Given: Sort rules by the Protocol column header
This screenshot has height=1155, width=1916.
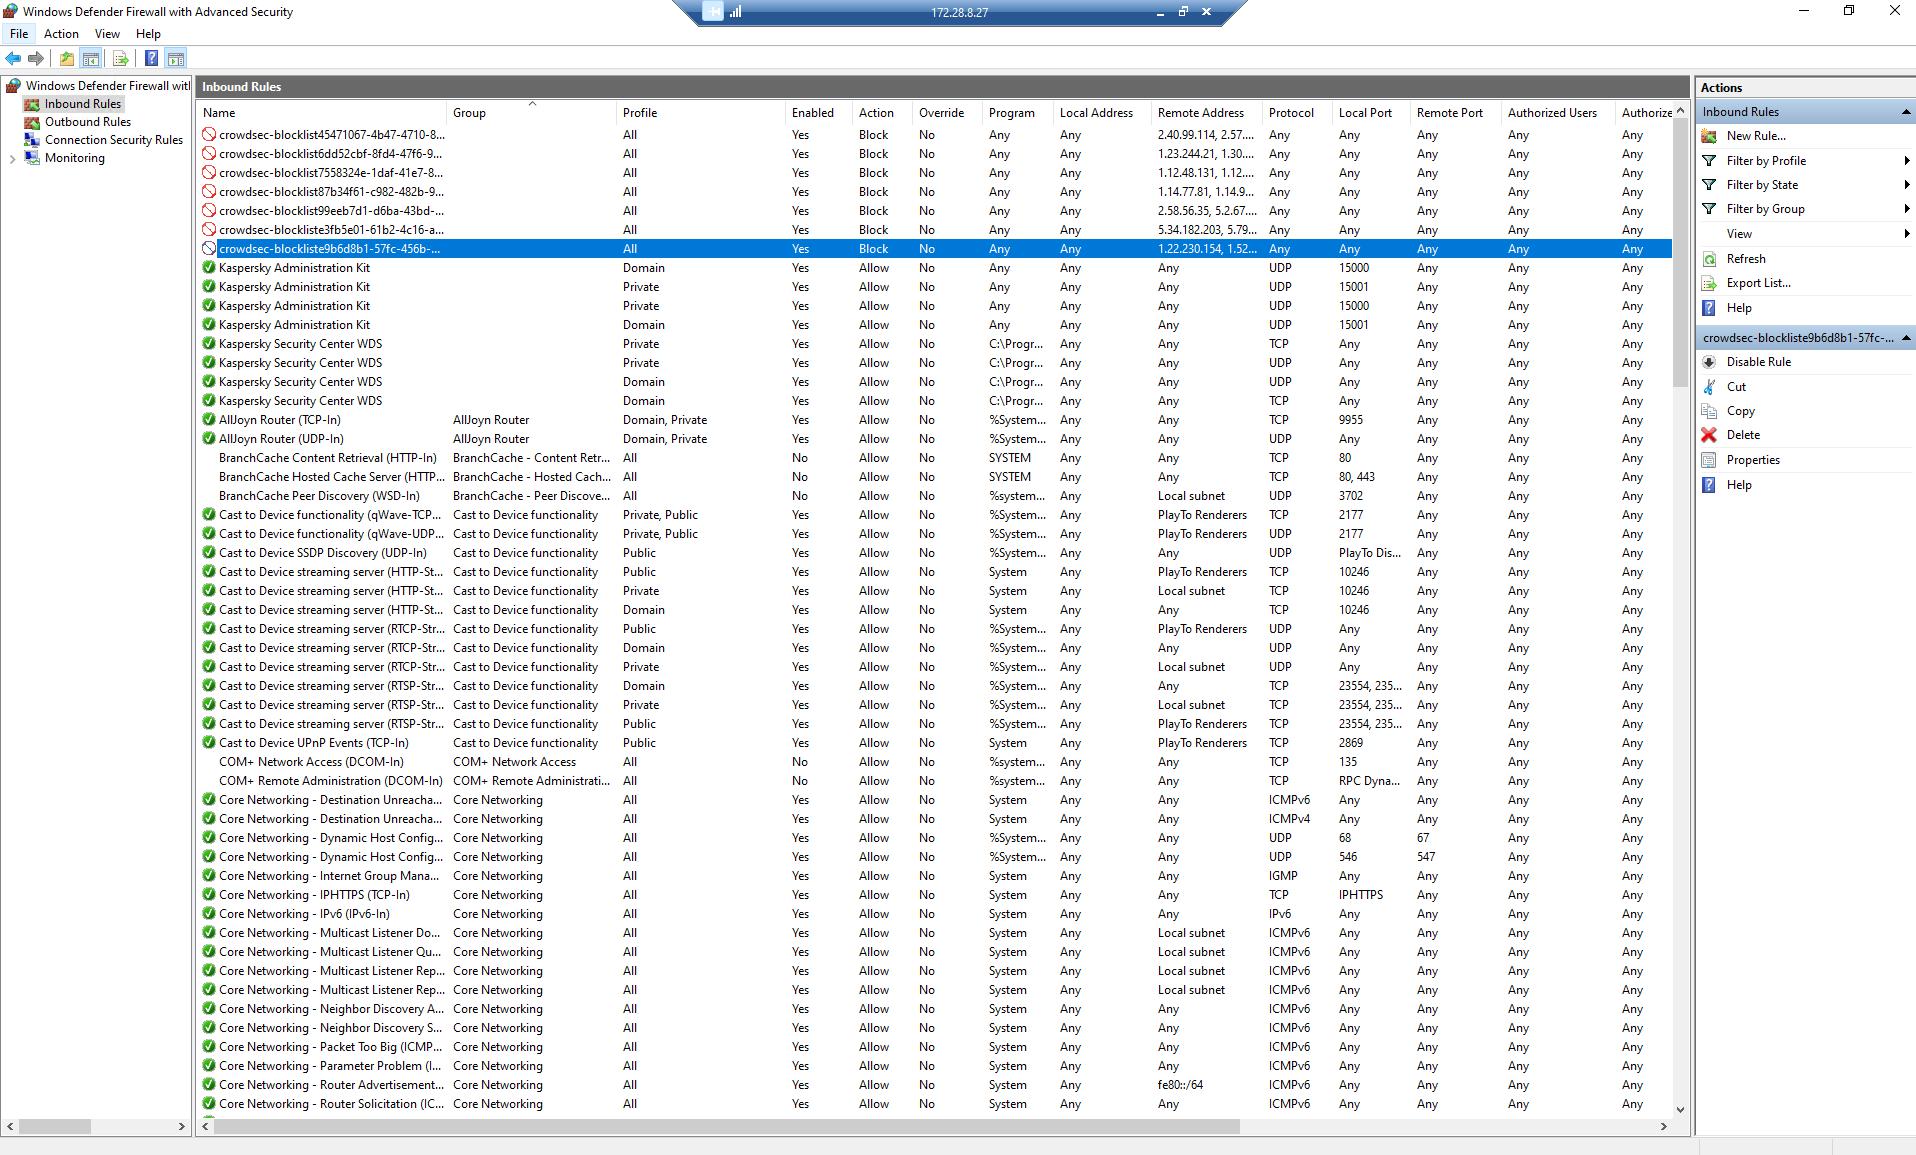Looking at the screenshot, I should tap(1299, 113).
